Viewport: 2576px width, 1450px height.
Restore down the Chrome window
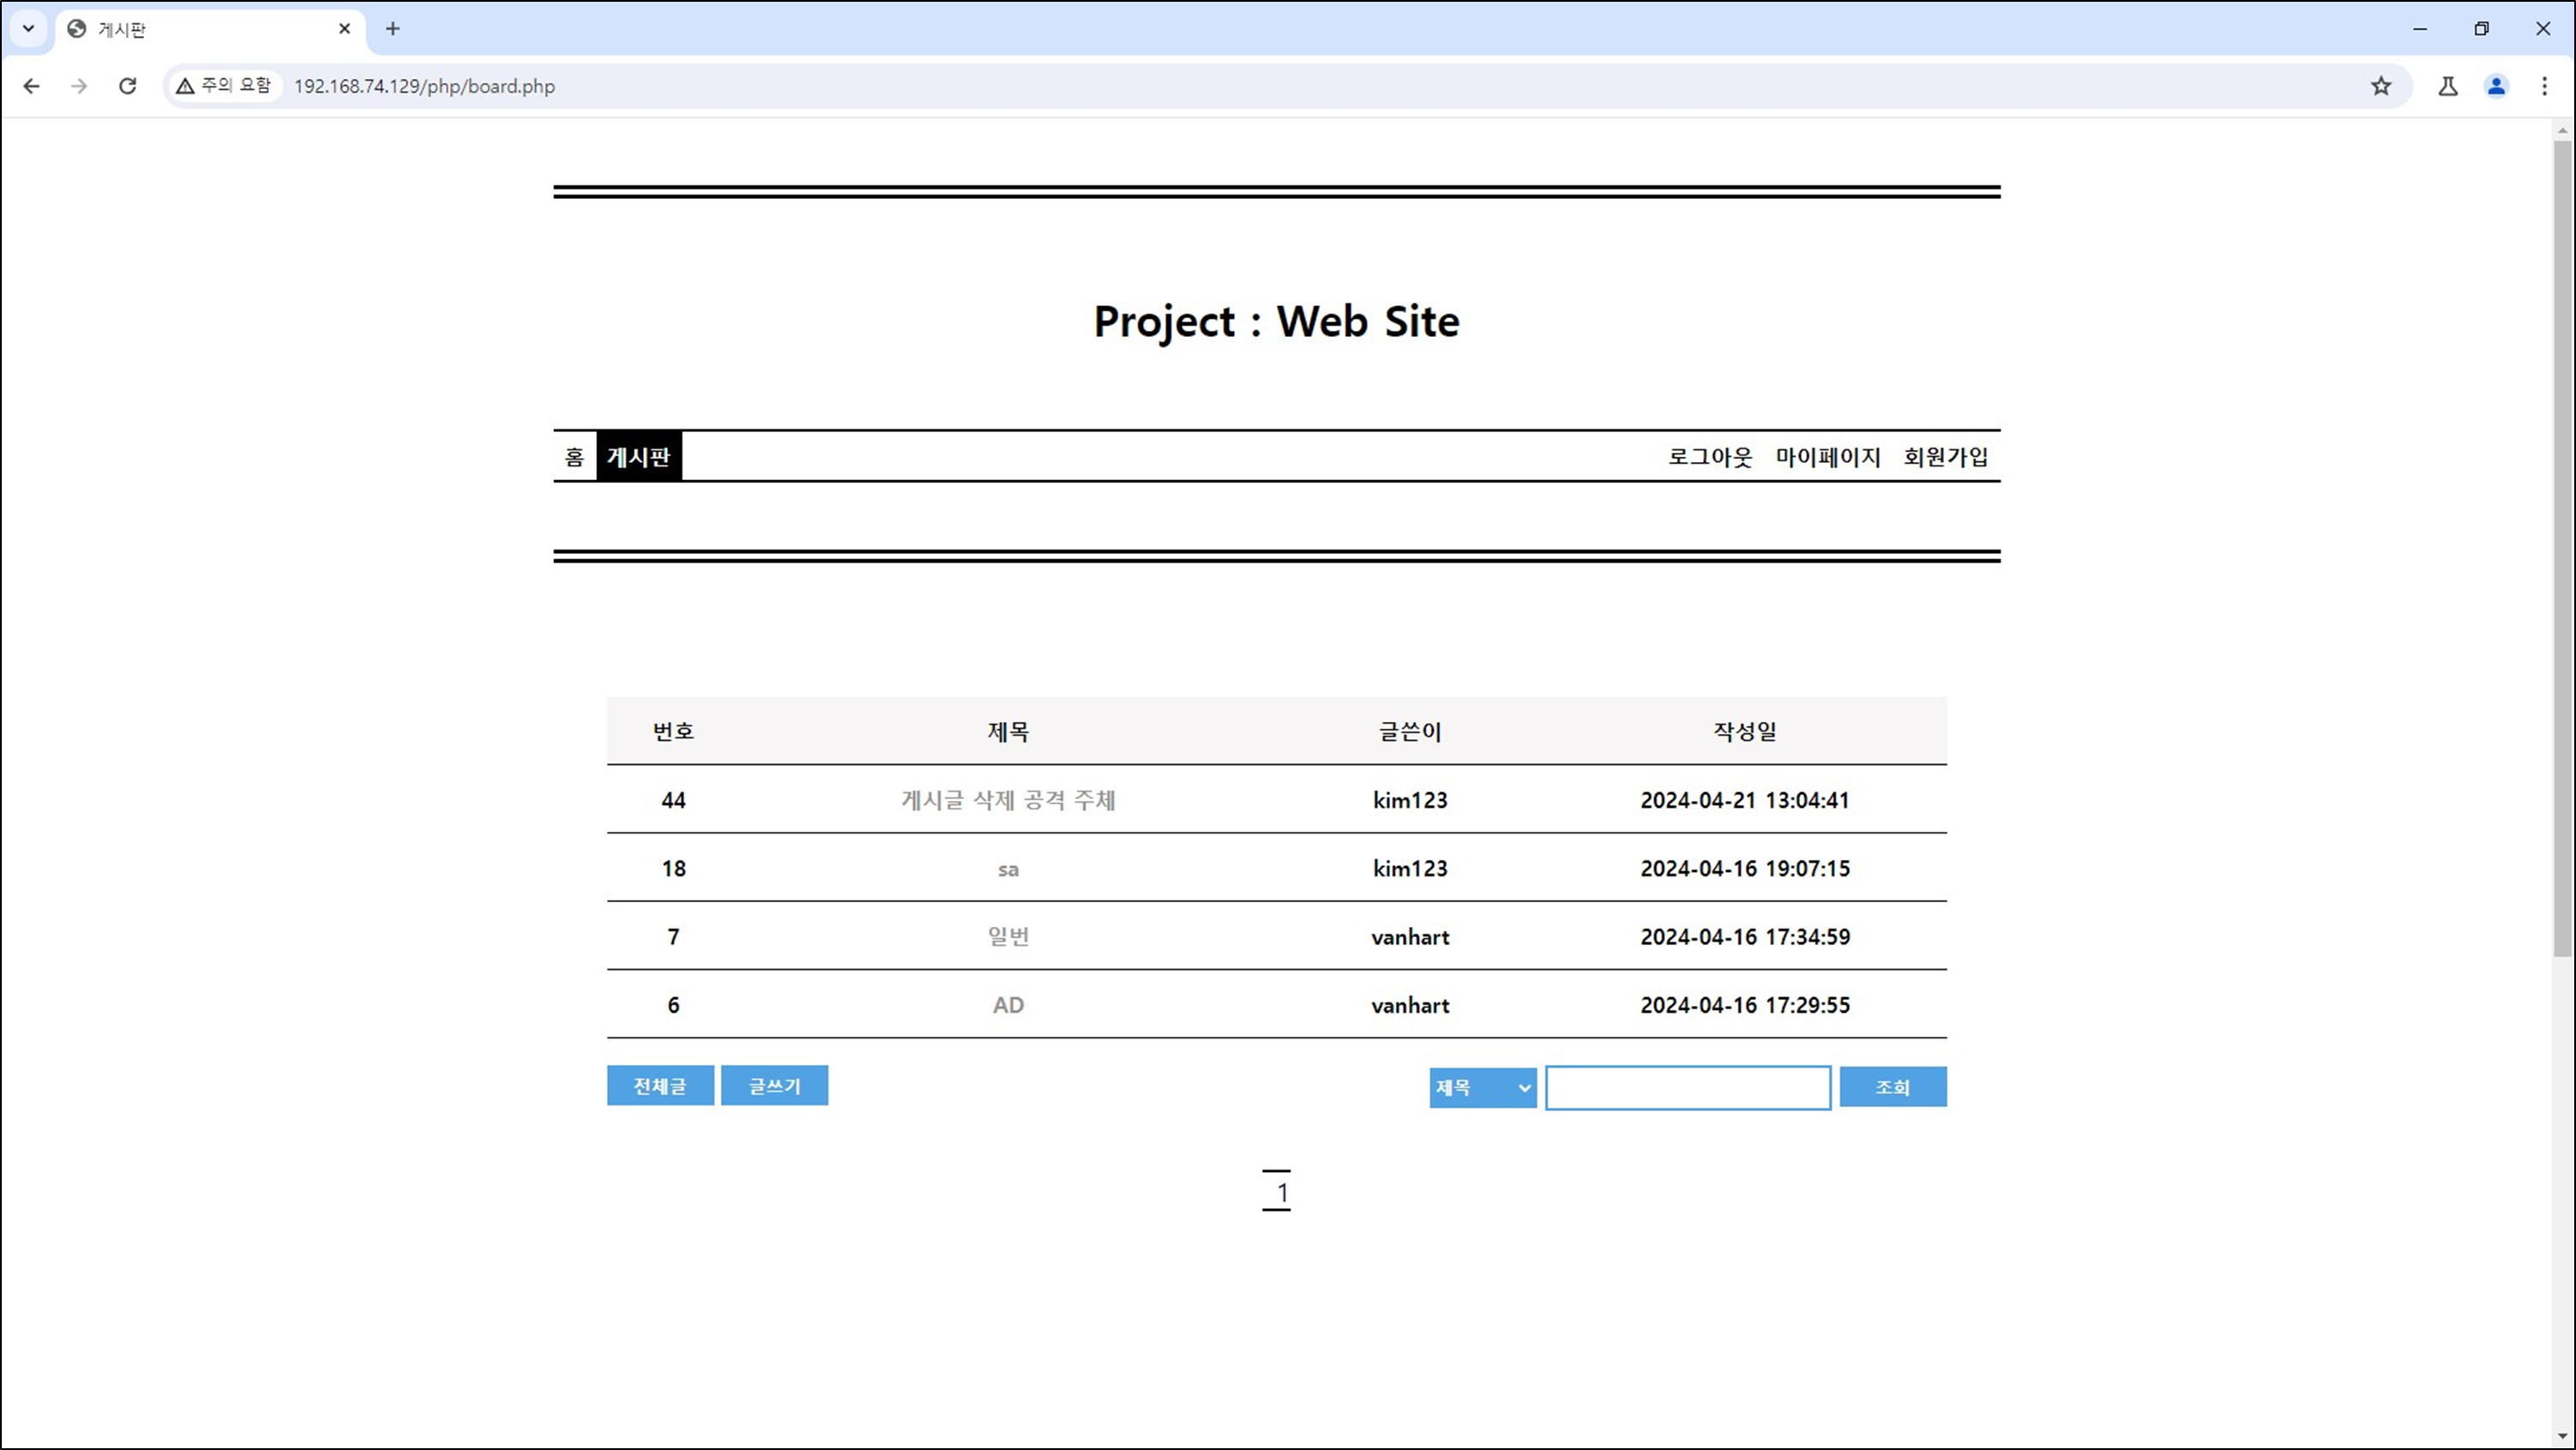point(2481,28)
